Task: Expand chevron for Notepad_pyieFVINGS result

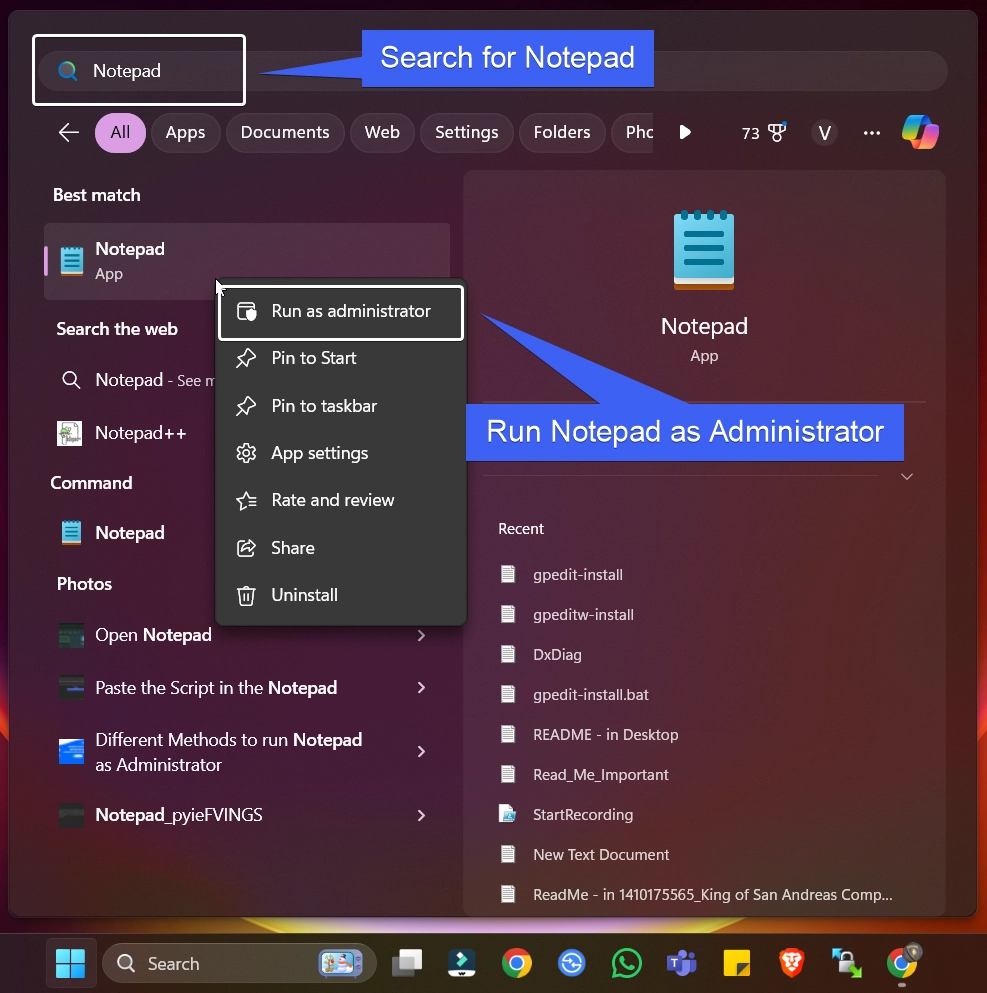Action: [x=422, y=815]
